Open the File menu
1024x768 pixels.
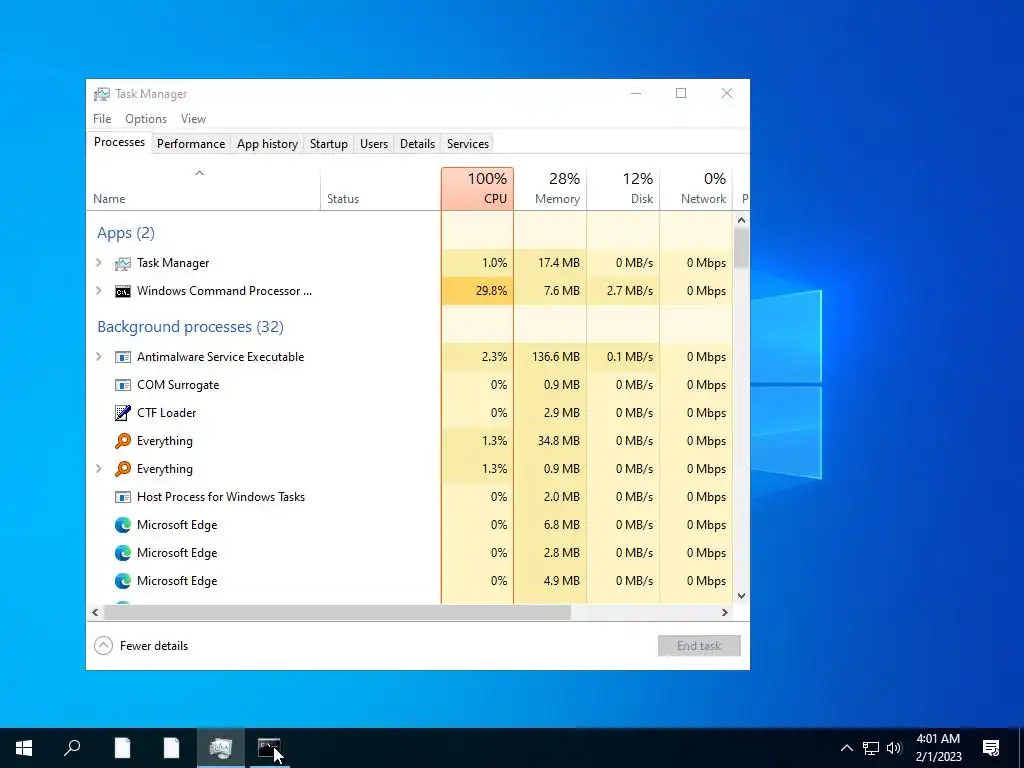(102, 119)
